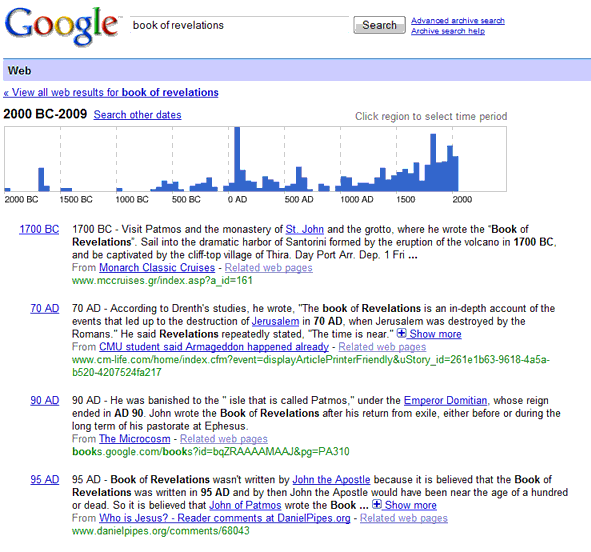Select the rightmost timeline bar past 2000
The height and width of the screenshot is (552, 591).
coord(455,173)
